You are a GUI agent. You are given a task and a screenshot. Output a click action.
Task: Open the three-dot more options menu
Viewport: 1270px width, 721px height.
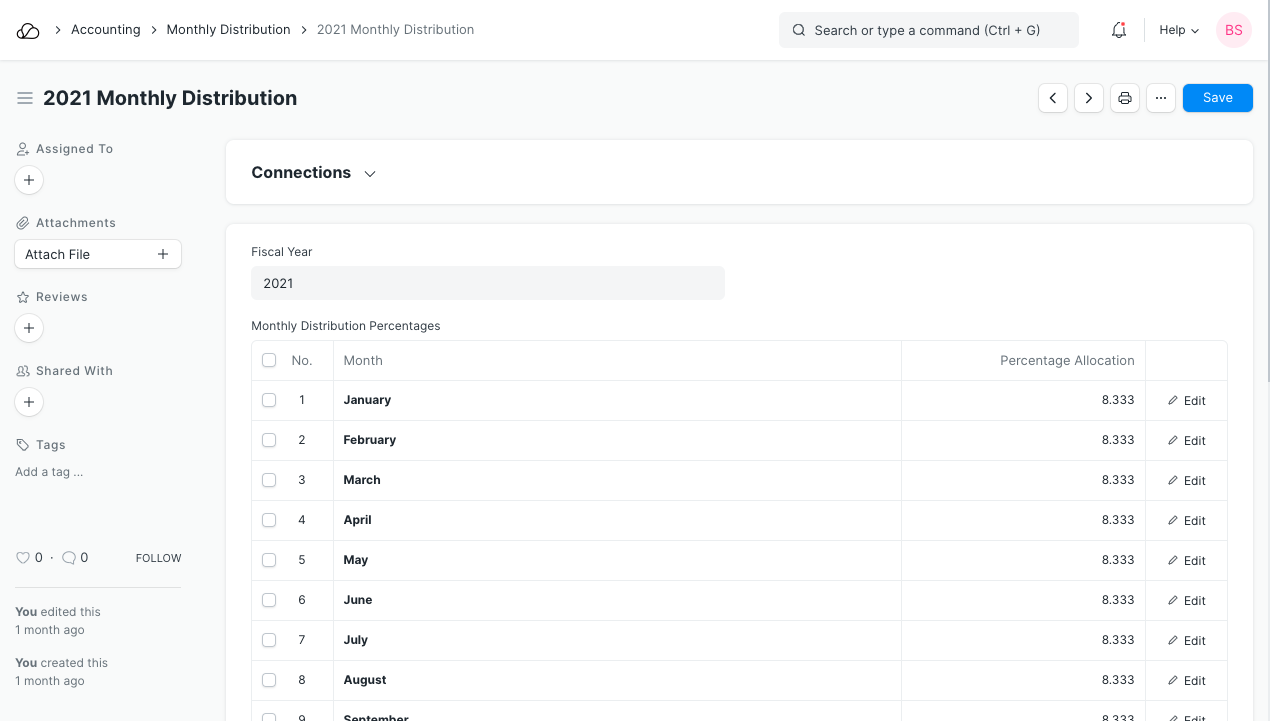click(1161, 98)
